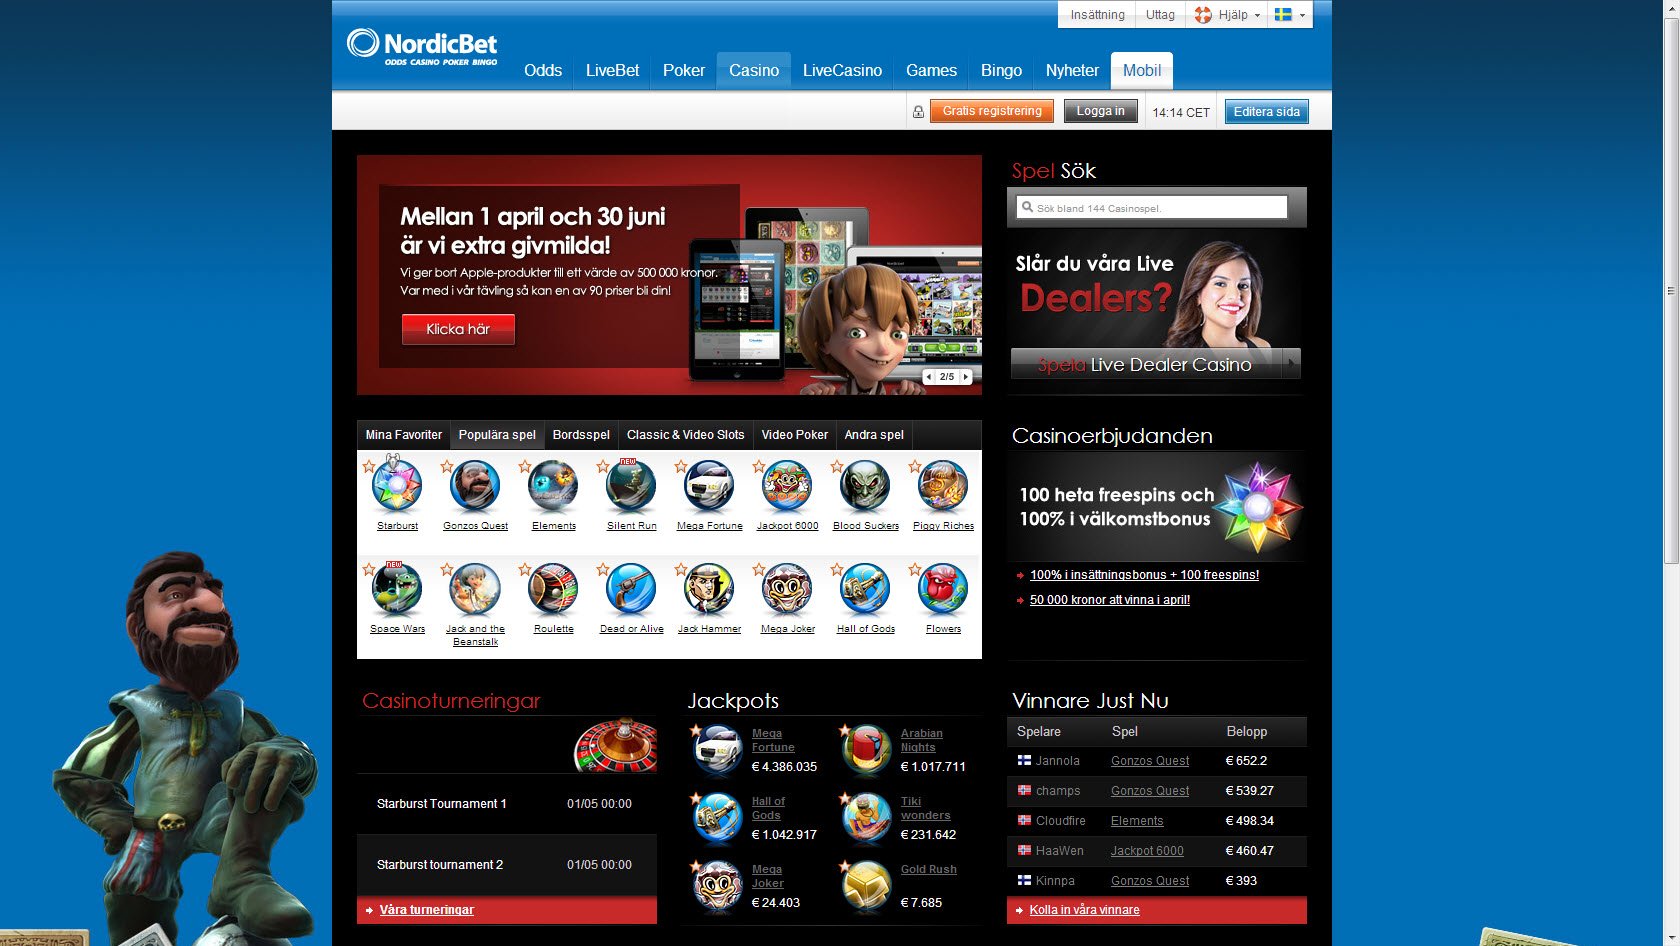Toggle favorite star on Flowers
The height and width of the screenshot is (946, 1680).
[915, 569]
